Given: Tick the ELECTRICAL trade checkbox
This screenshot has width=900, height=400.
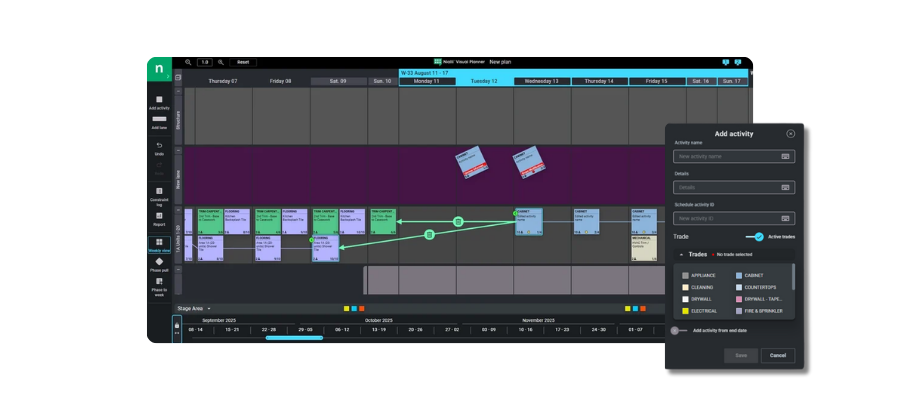Looking at the screenshot, I should click(x=685, y=311).
